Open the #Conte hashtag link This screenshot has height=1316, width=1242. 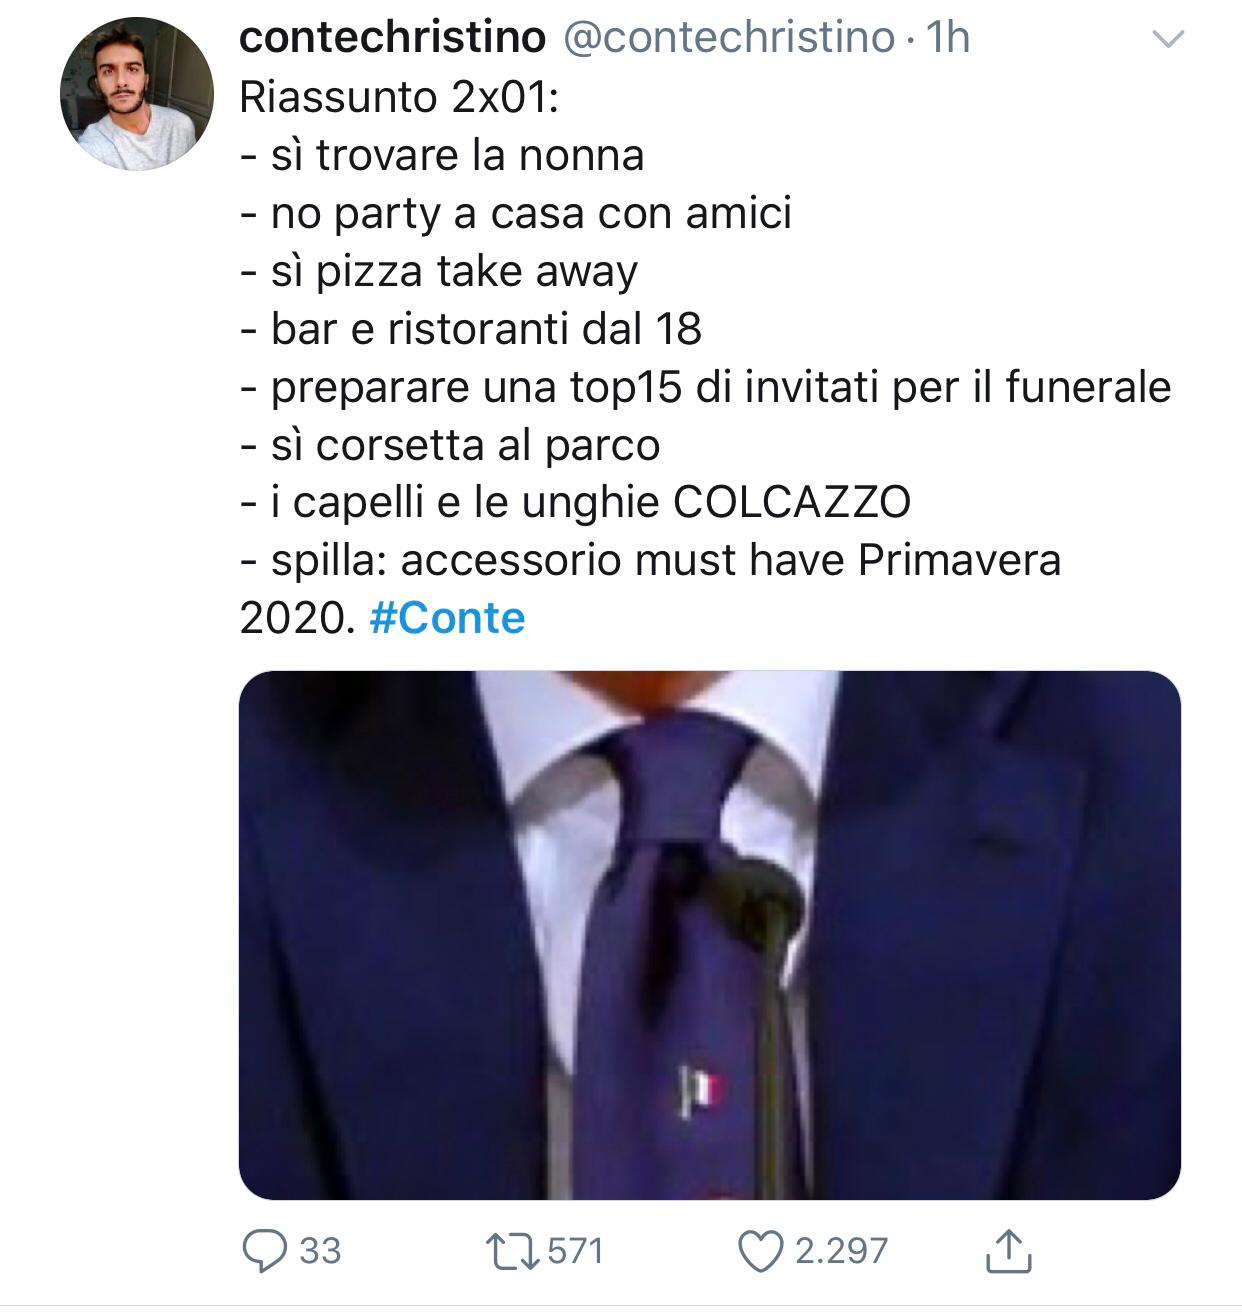pos(447,617)
